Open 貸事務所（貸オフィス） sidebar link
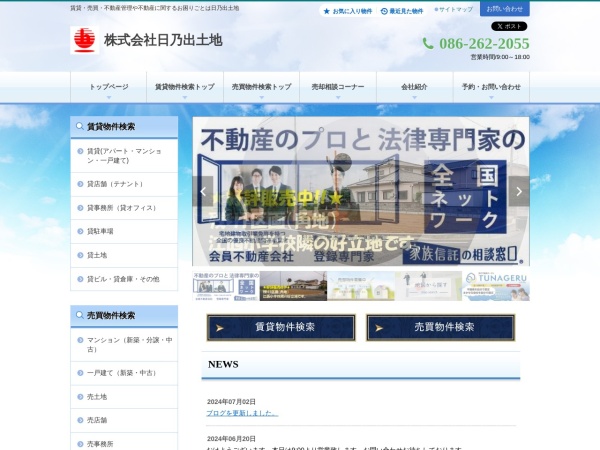The image size is (600, 450). coord(124,208)
